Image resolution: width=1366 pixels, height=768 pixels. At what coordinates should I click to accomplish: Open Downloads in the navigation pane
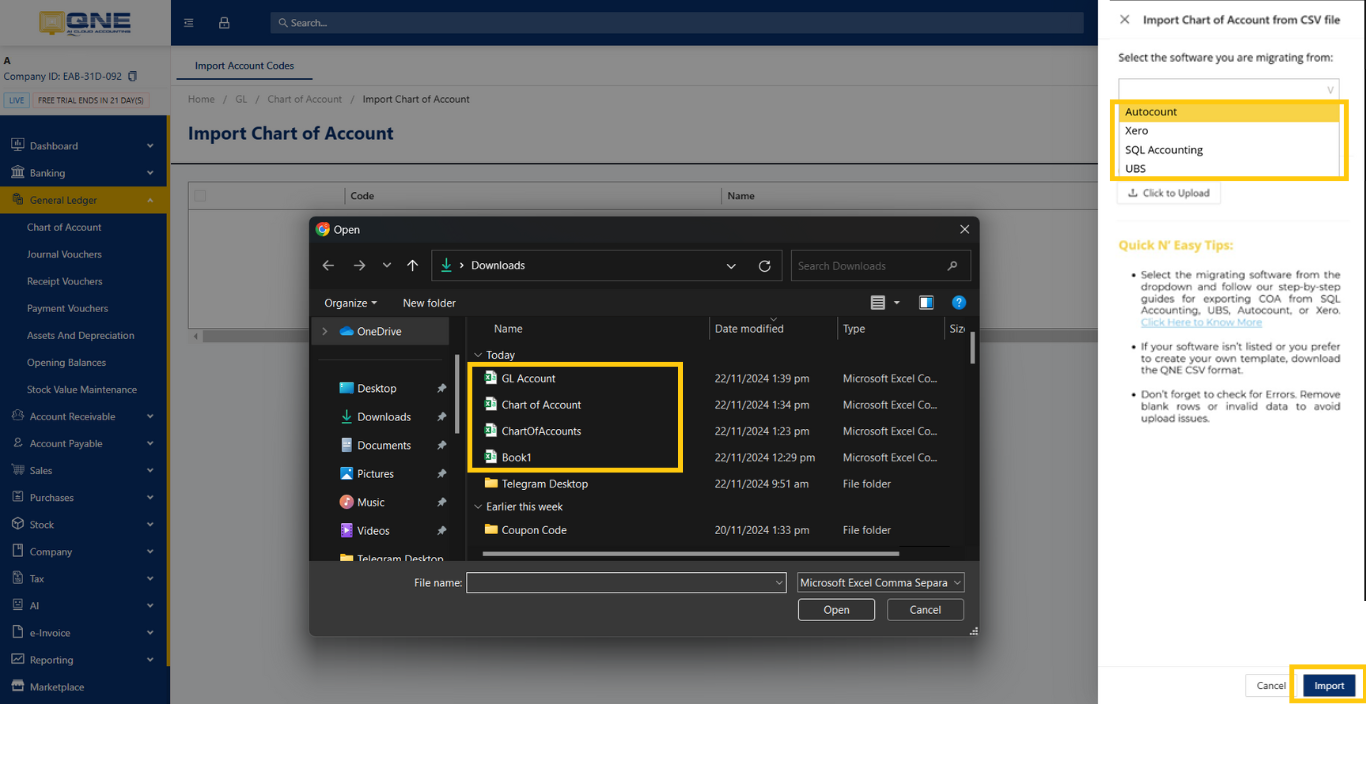pos(384,417)
